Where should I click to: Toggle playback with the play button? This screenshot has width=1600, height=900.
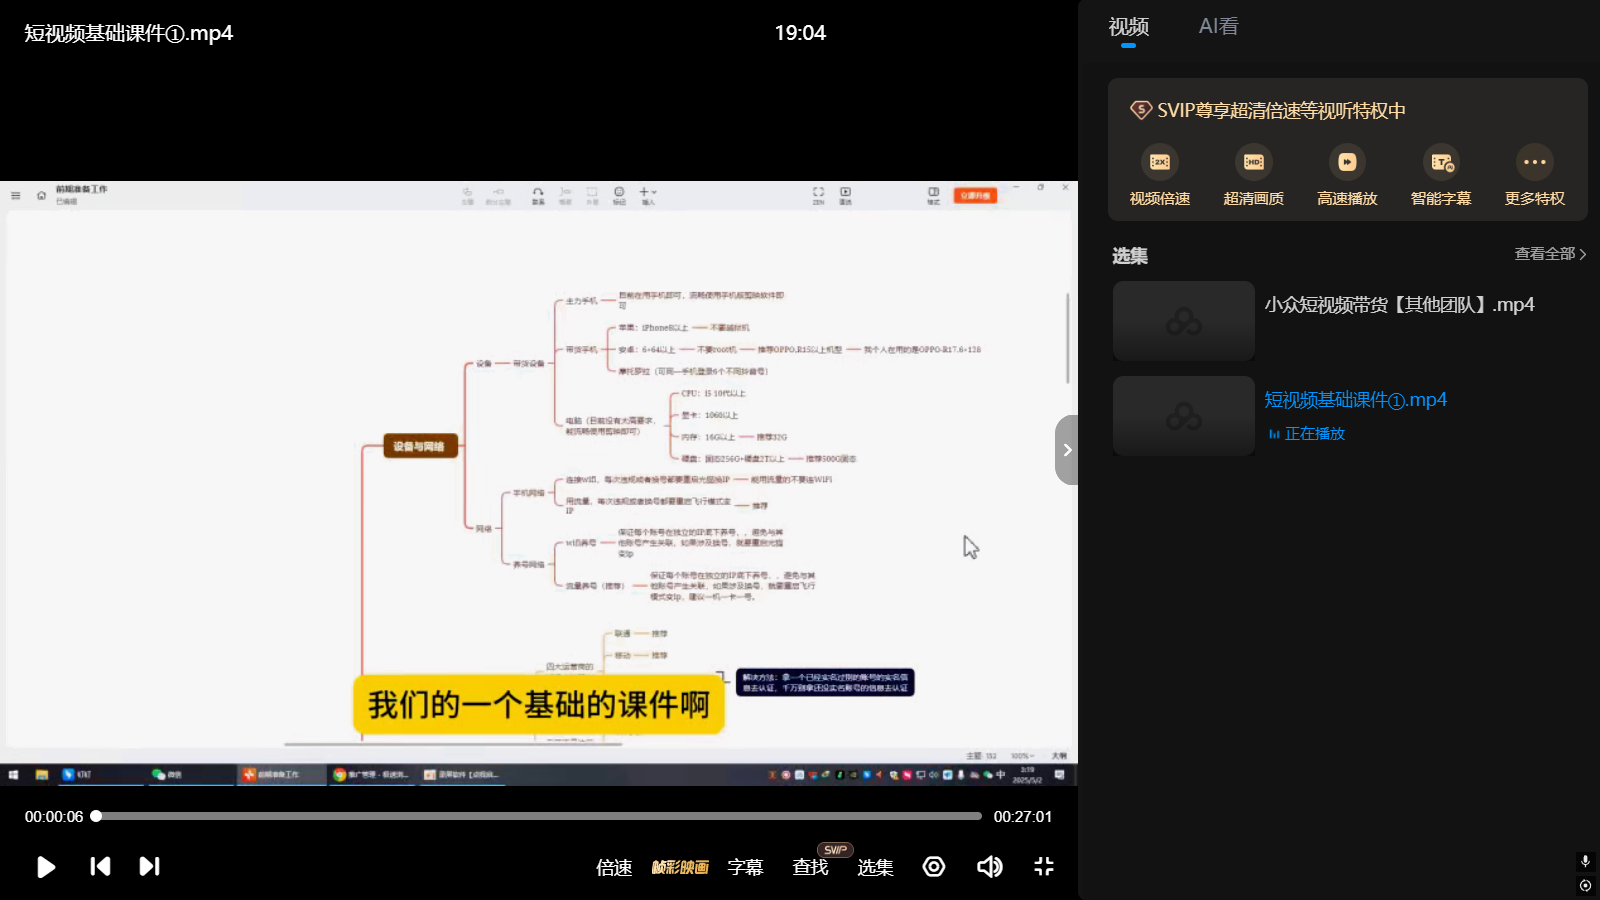click(45, 867)
